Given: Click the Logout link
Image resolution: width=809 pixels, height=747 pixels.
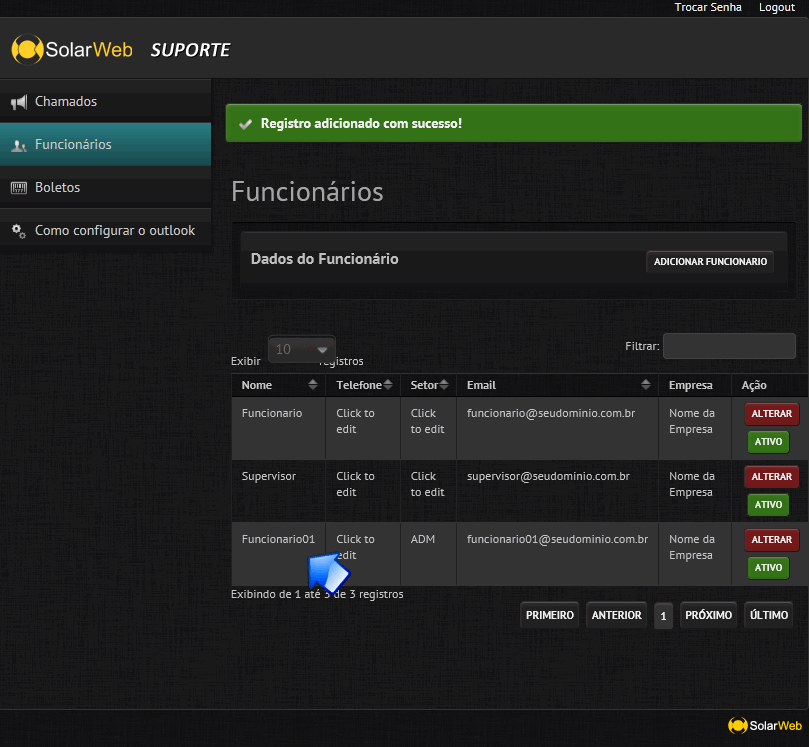Looking at the screenshot, I should (x=776, y=7).
